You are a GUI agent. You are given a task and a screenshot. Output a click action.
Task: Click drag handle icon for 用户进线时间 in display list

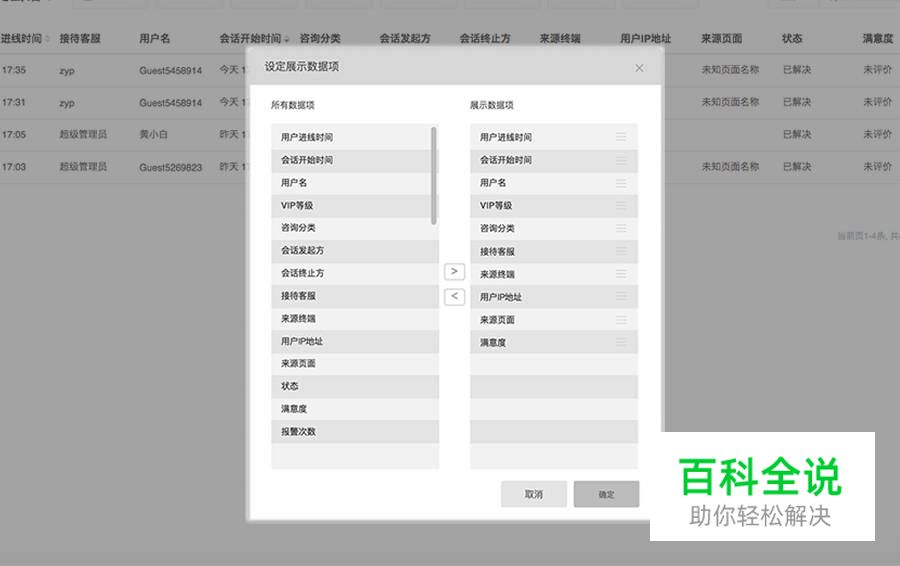(621, 137)
